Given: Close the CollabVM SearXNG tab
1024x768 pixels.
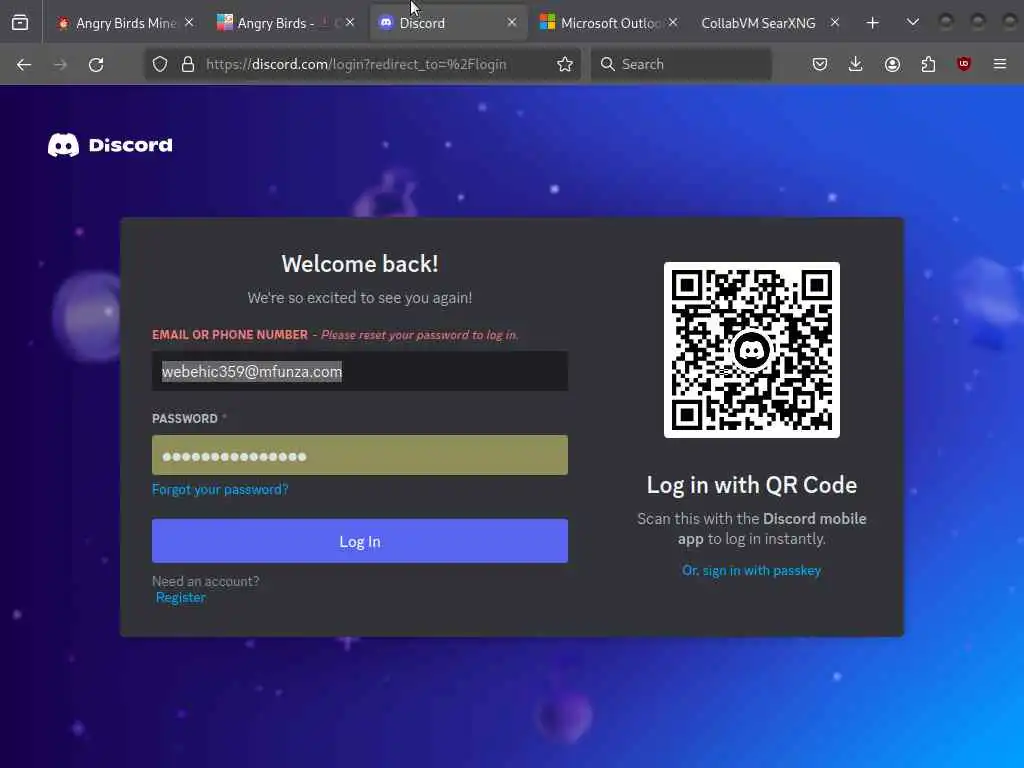Looking at the screenshot, I should 835,23.
